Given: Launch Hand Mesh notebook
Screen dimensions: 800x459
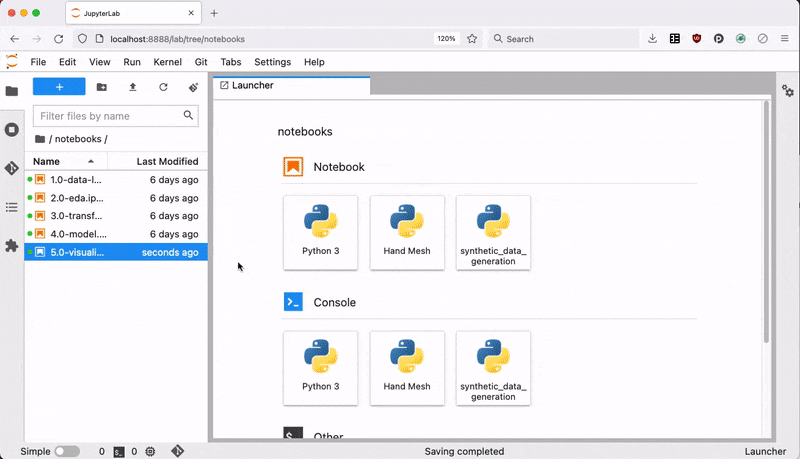Looking at the screenshot, I should click(x=407, y=233).
